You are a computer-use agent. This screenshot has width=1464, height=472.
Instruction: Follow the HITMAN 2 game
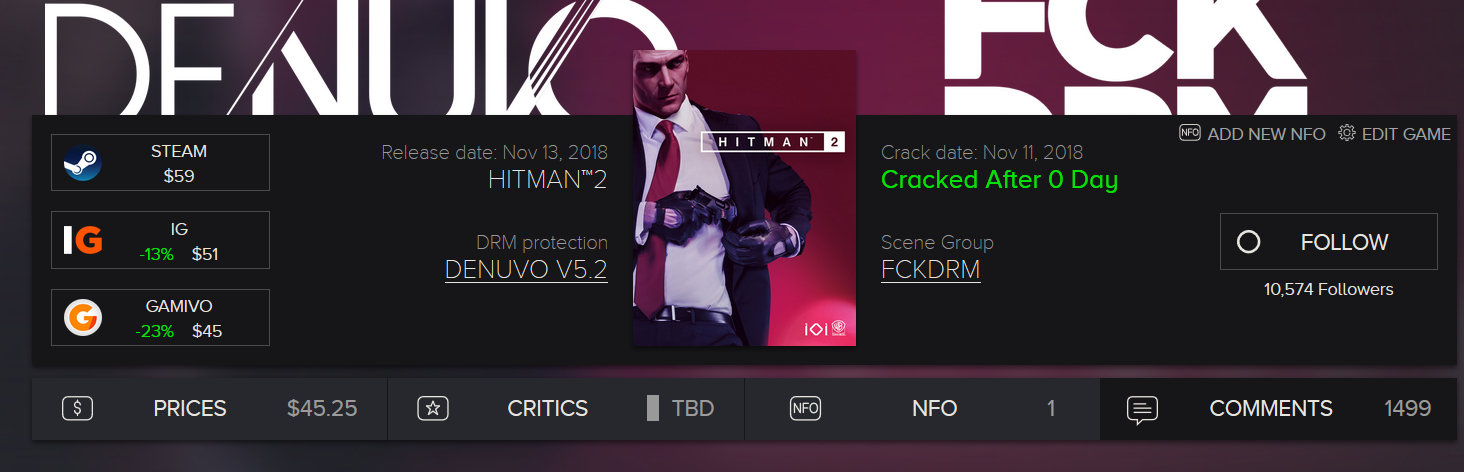[1329, 242]
